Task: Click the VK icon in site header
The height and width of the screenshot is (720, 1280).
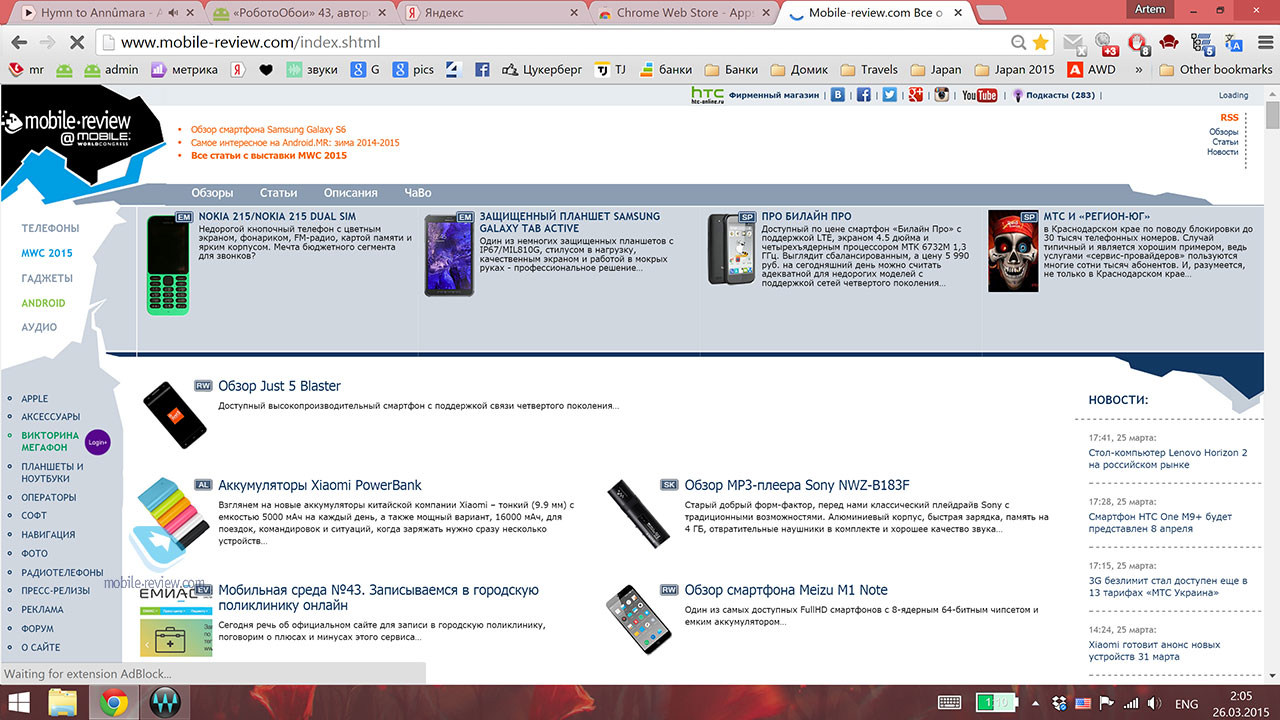Action: tap(838, 95)
